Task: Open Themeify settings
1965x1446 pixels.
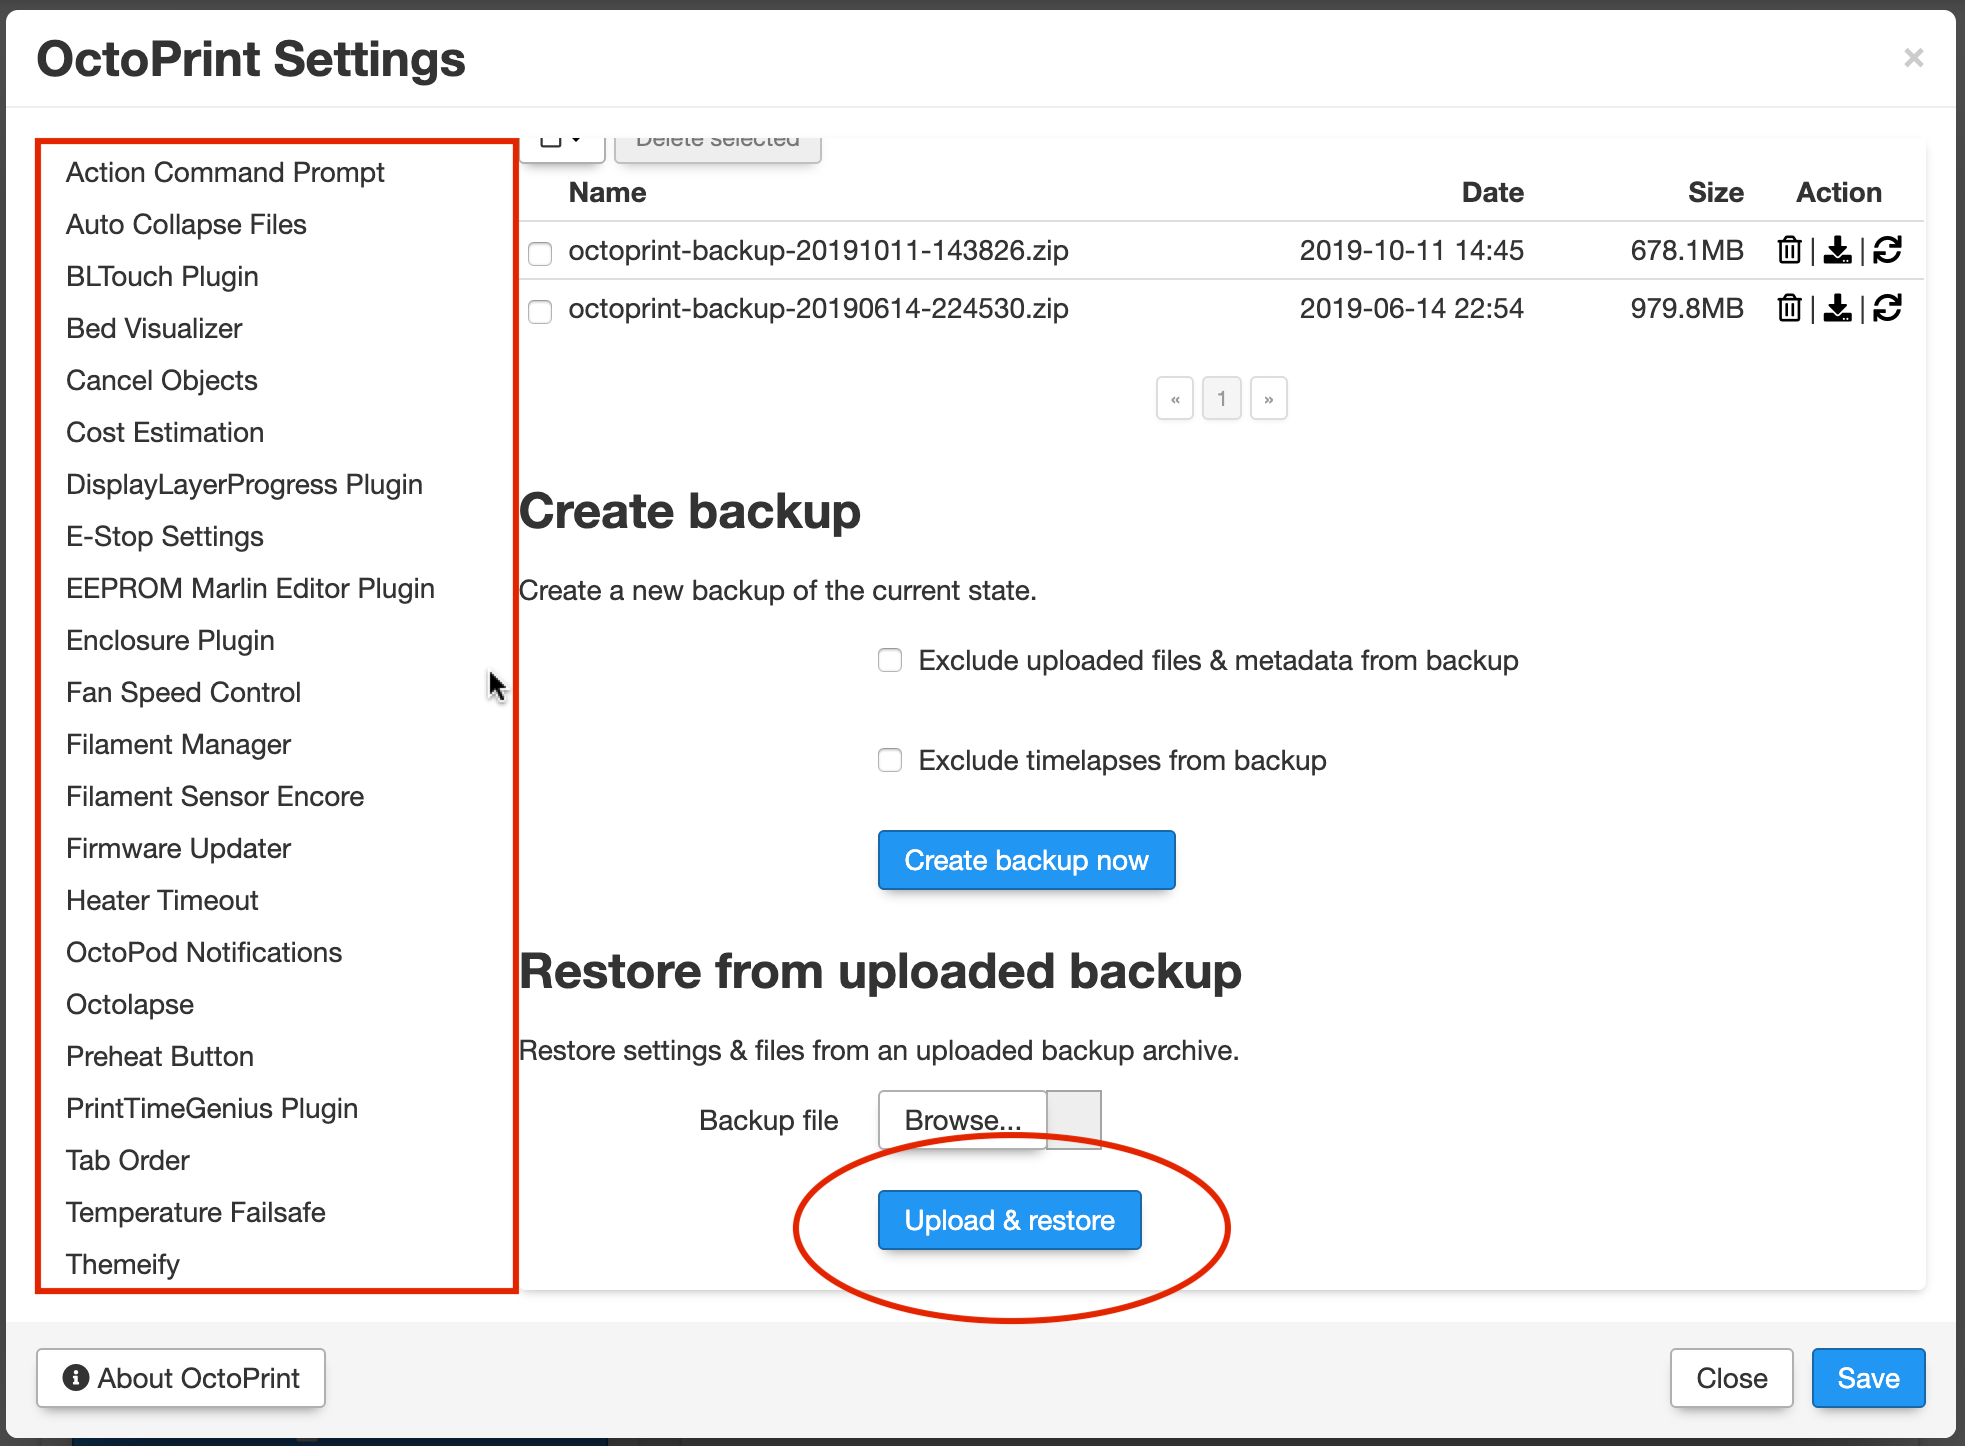Action: click(x=123, y=1264)
